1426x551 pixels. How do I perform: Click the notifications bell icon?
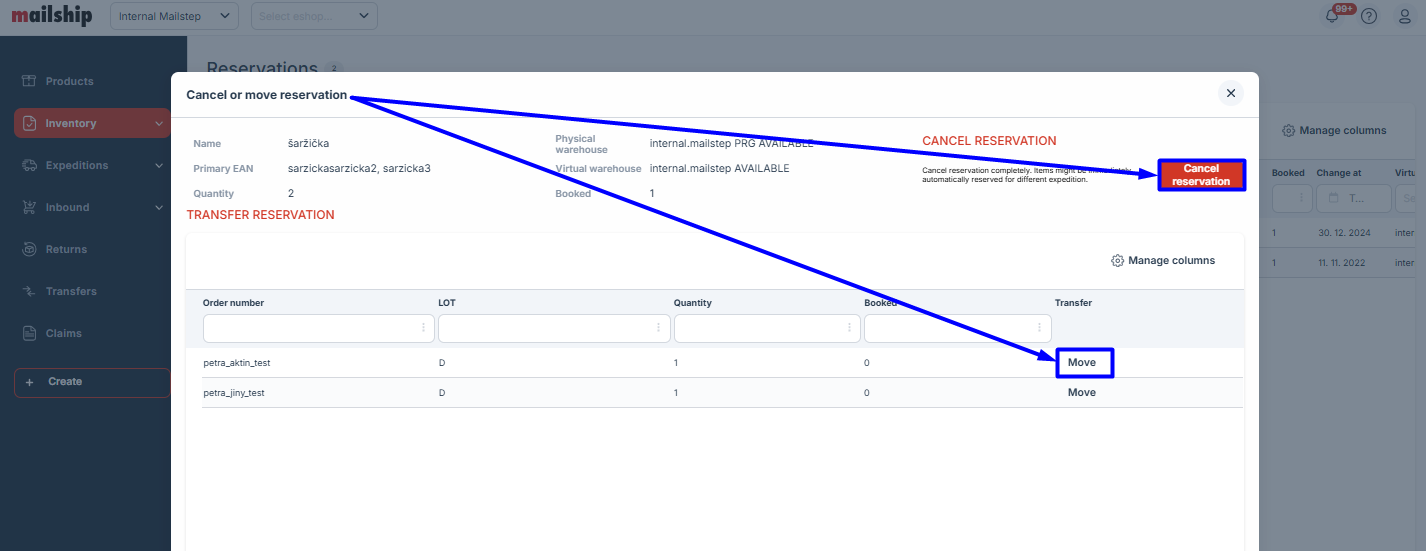(1332, 16)
